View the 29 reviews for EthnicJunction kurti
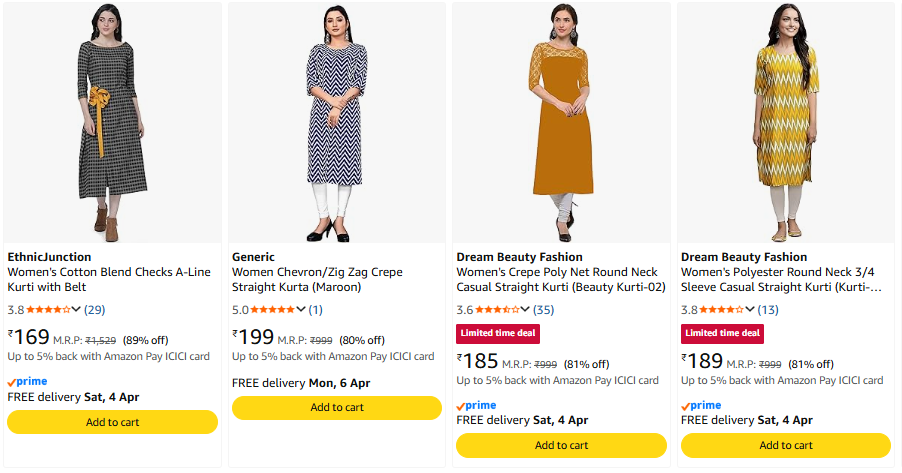This screenshot has height=473, width=902. point(95,309)
